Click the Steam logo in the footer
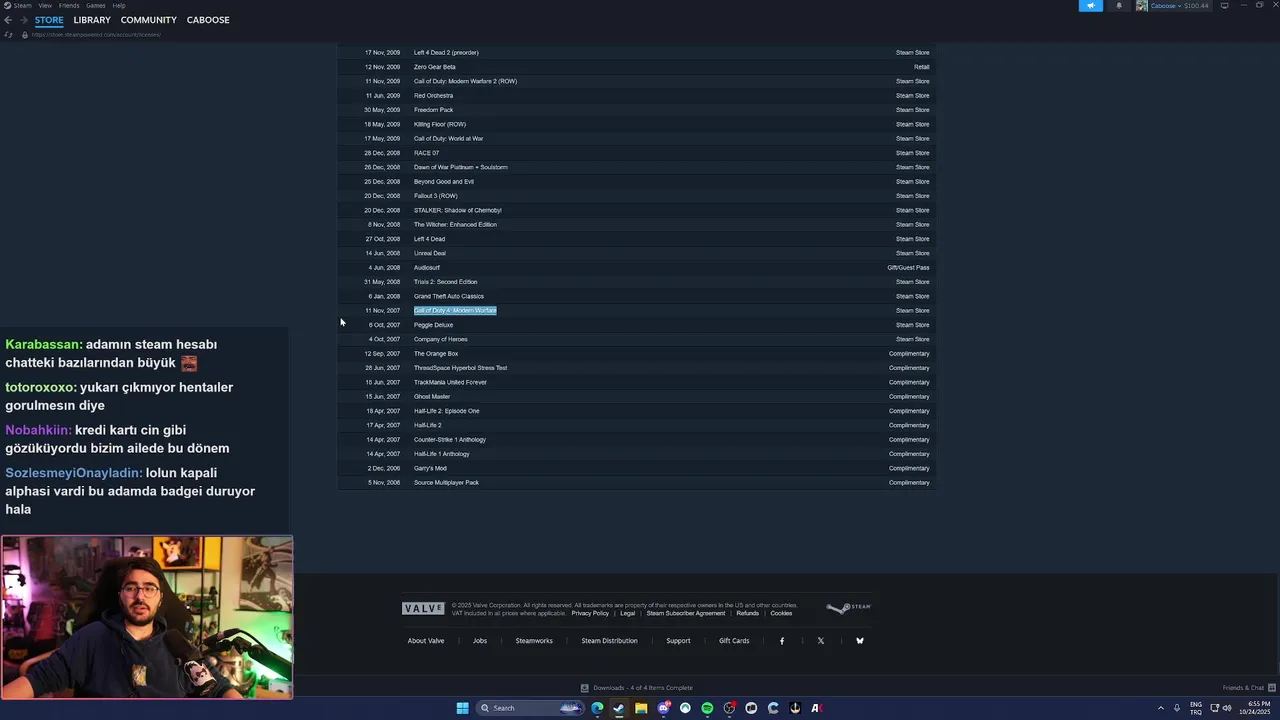The width and height of the screenshot is (1280, 720). click(x=849, y=607)
